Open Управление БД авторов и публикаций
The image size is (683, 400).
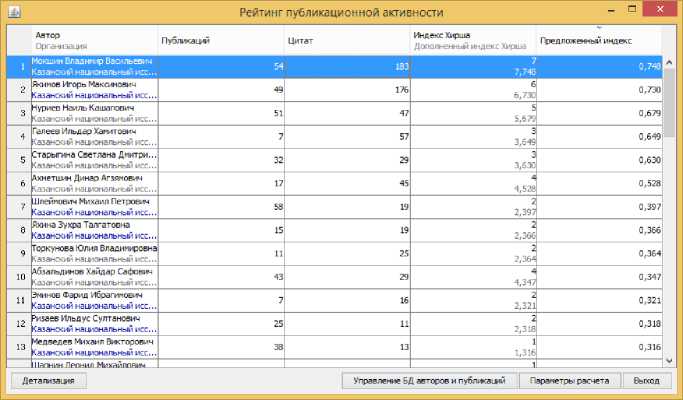pyautogui.click(x=429, y=381)
